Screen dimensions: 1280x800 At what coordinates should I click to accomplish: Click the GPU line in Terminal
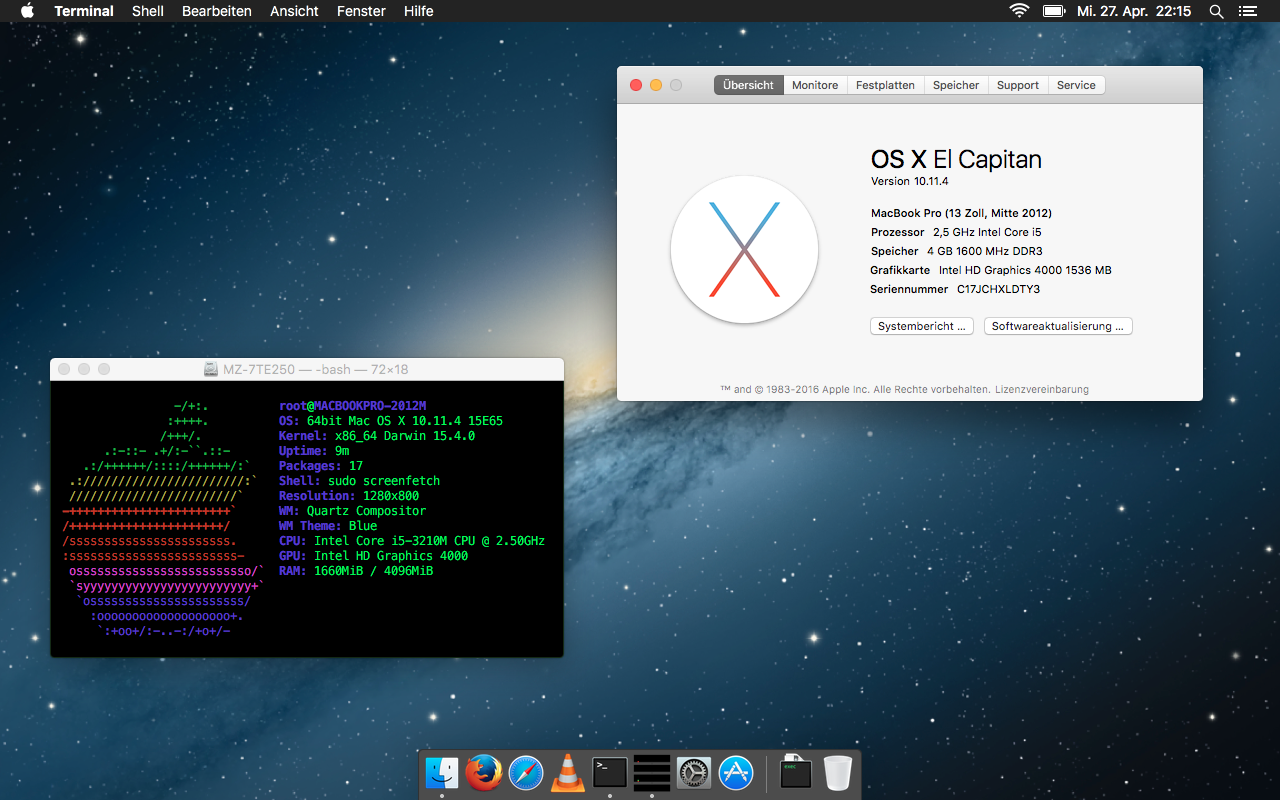click(373, 555)
